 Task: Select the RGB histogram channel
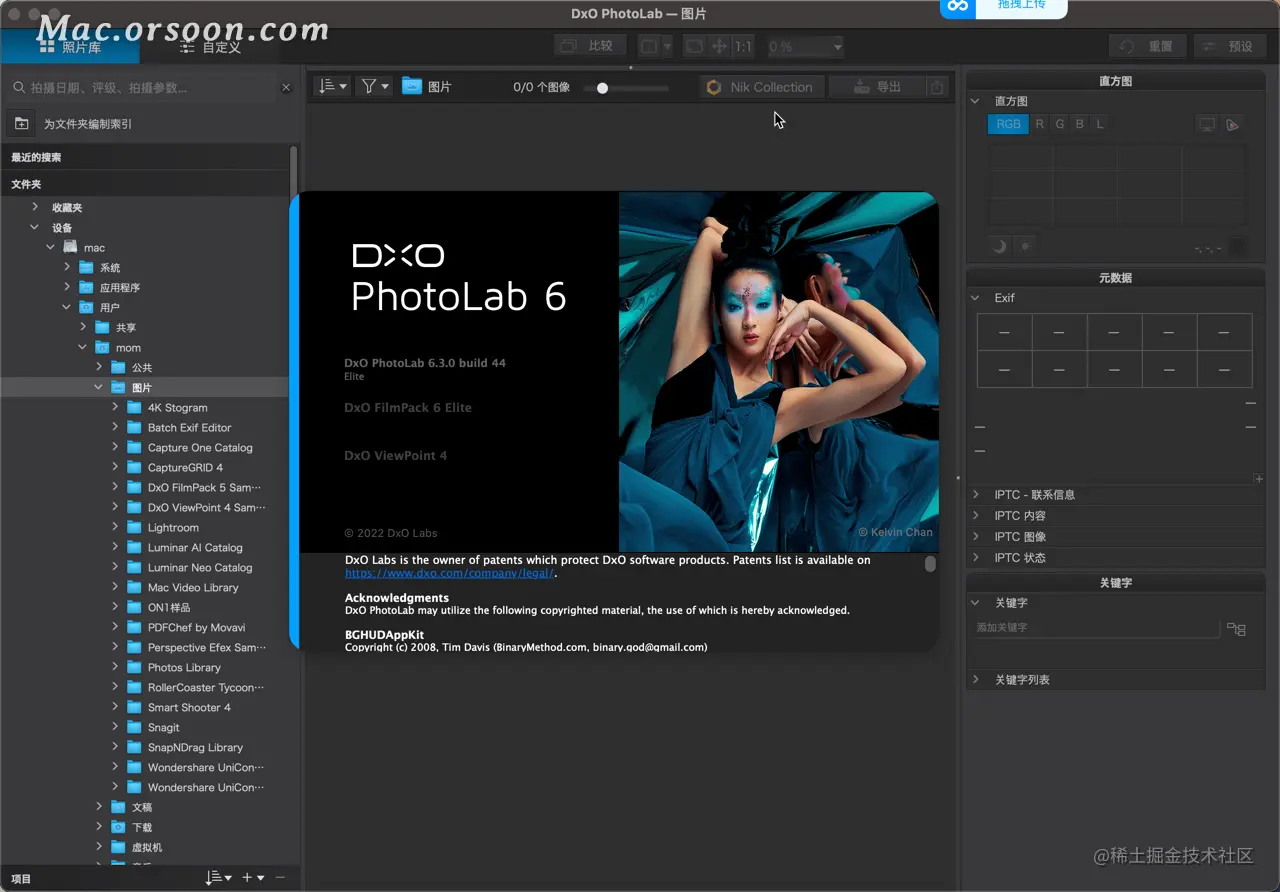(1008, 124)
